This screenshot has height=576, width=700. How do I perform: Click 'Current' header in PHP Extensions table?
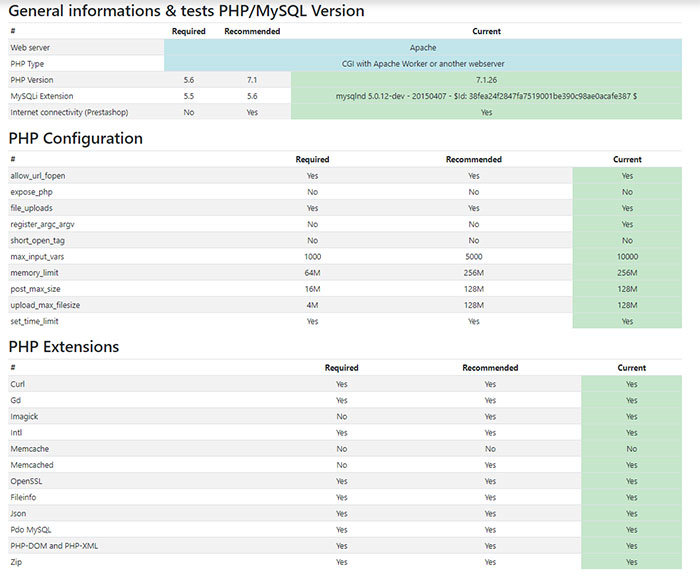click(631, 367)
